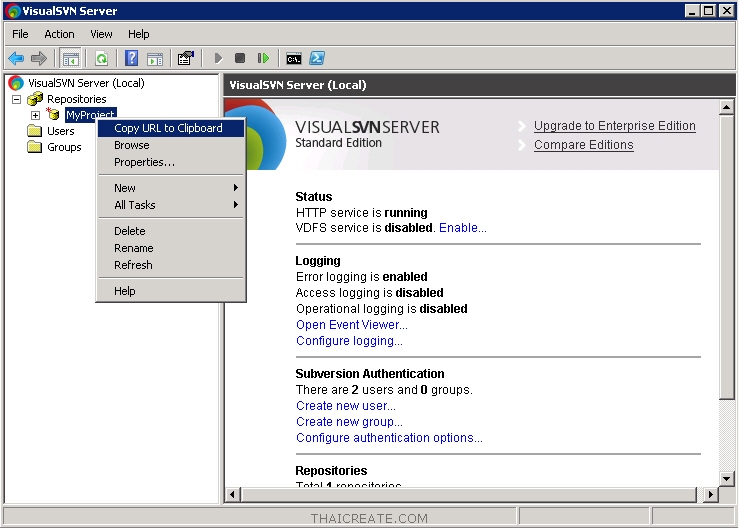739x528 pixels.
Task: Select Refresh in the context menu
Action: (x=171, y=264)
